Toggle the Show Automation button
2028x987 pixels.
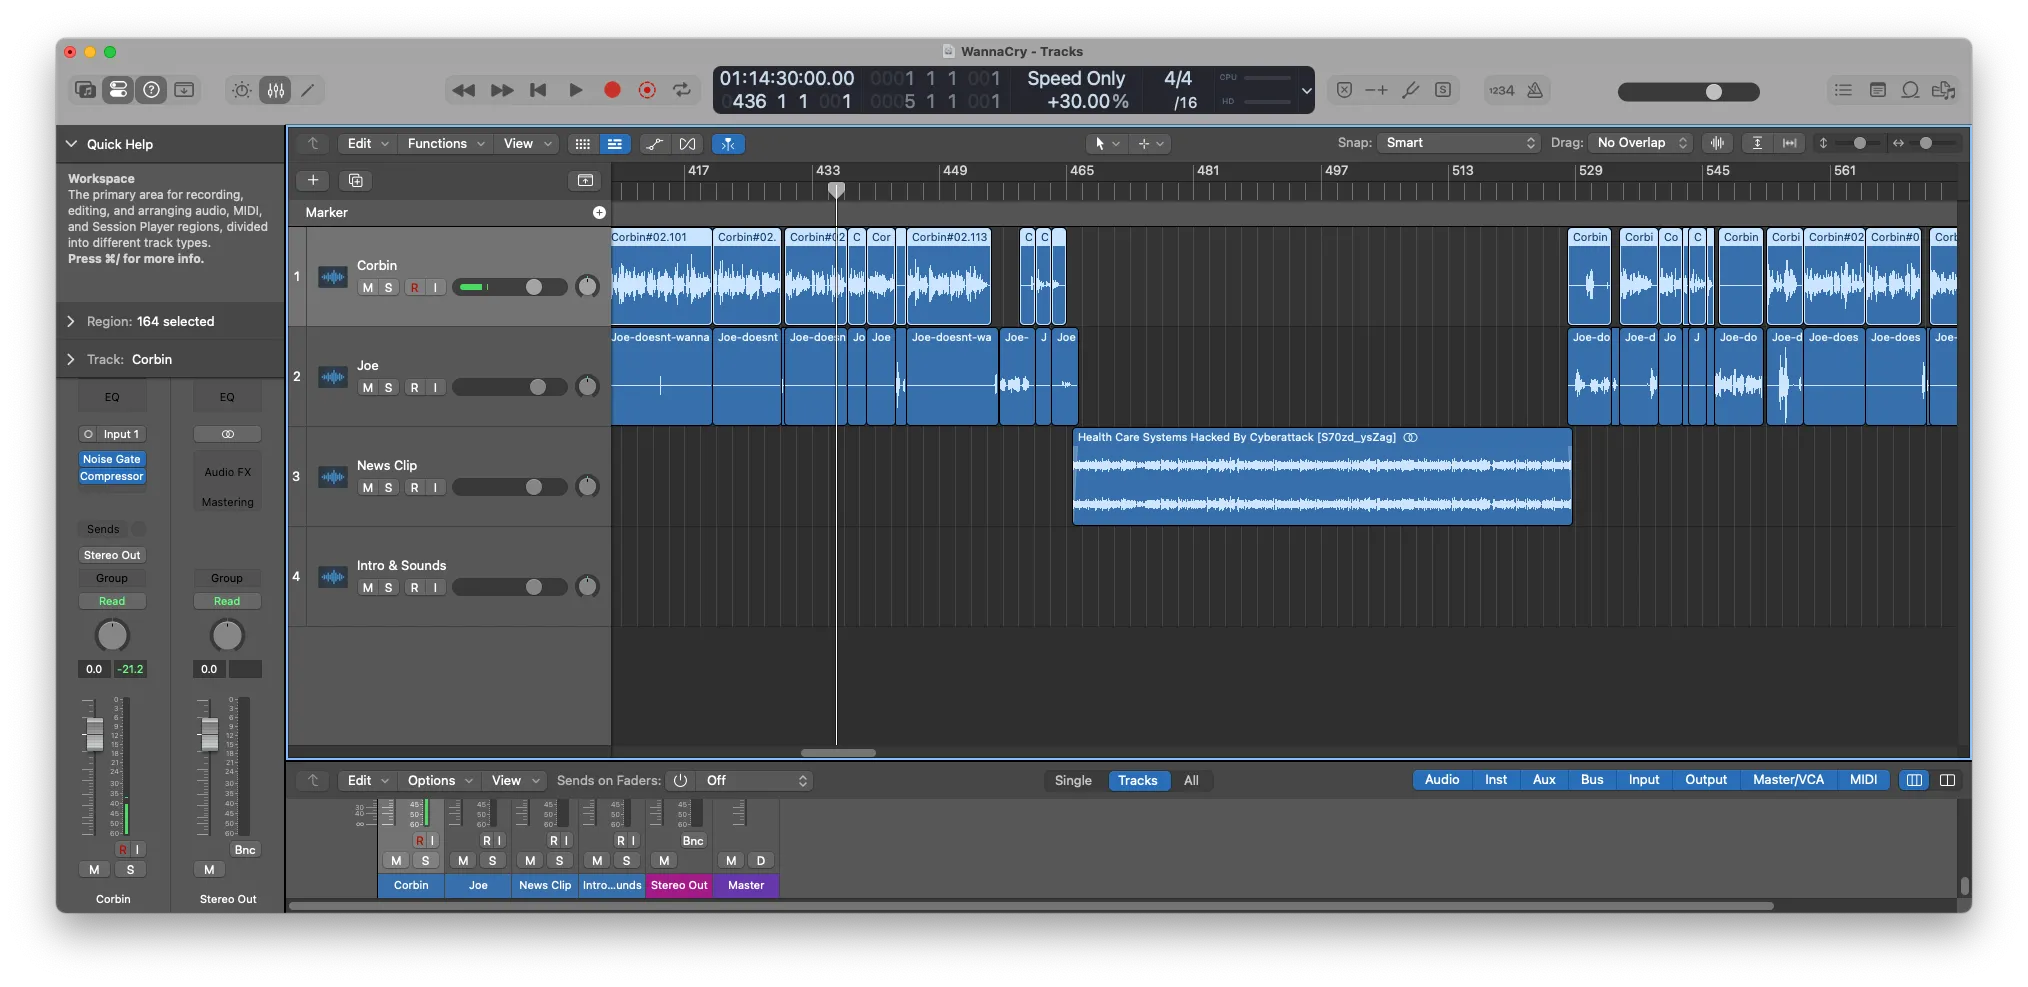pyautogui.click(x=654, y=144)
